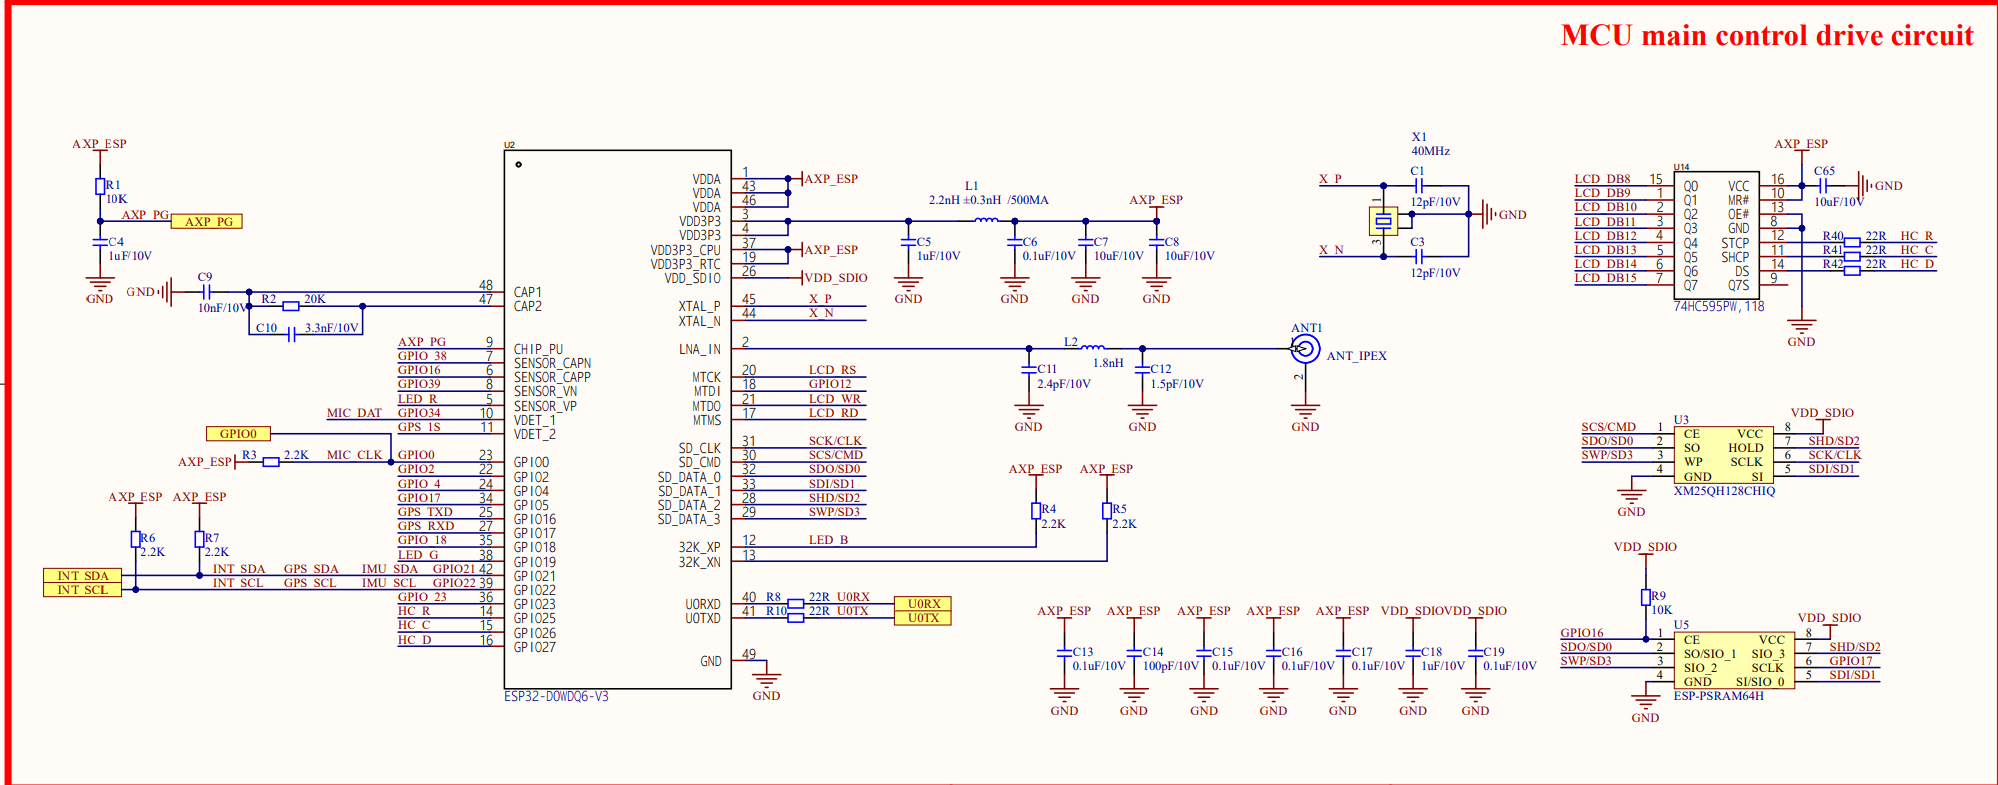Viewport: 1998px width, 785px height.
Task: Select the C10 3.3nF/10V capacitor
Action: [x=291, y=335]
